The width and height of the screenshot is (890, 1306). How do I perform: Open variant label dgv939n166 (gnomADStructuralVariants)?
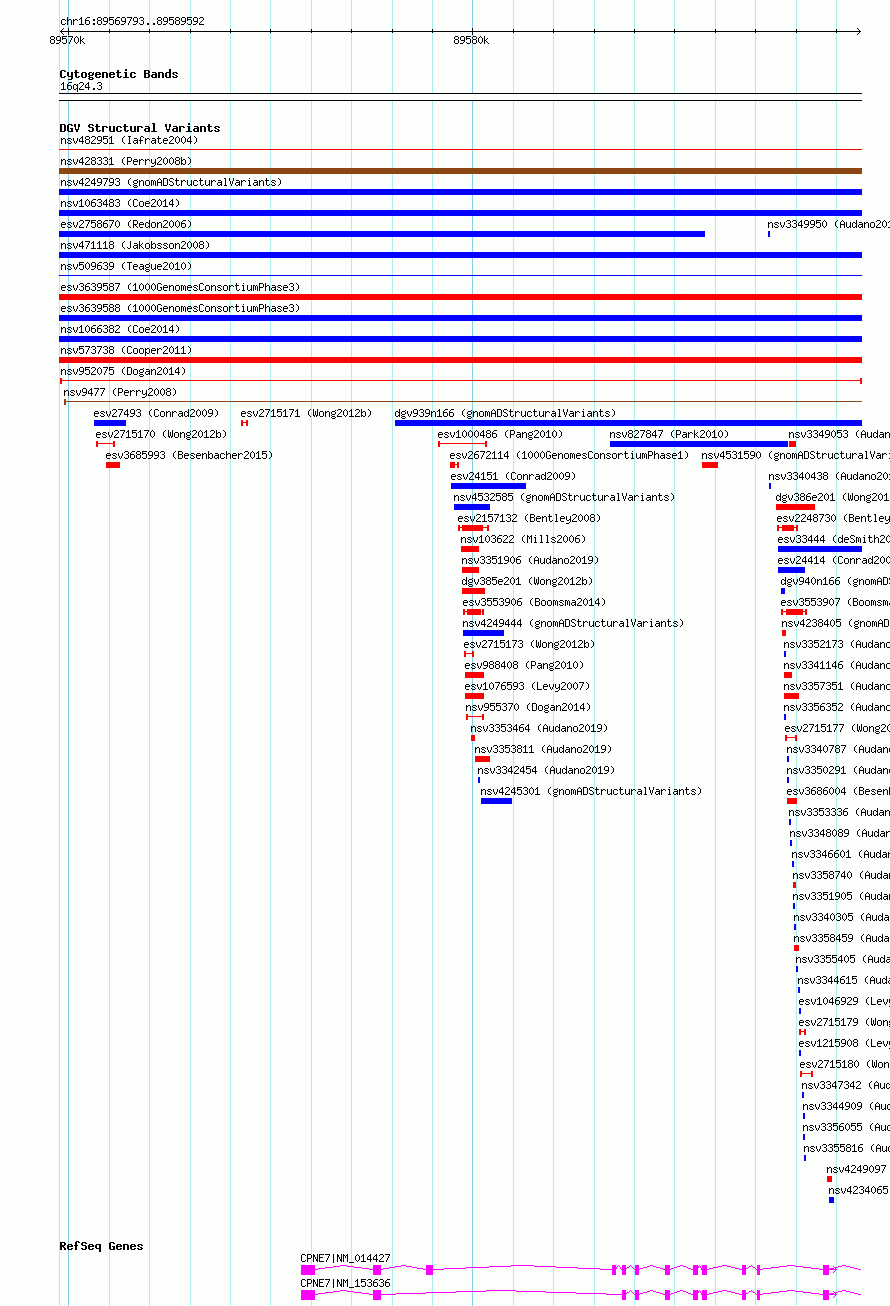(x=506, y=413)
